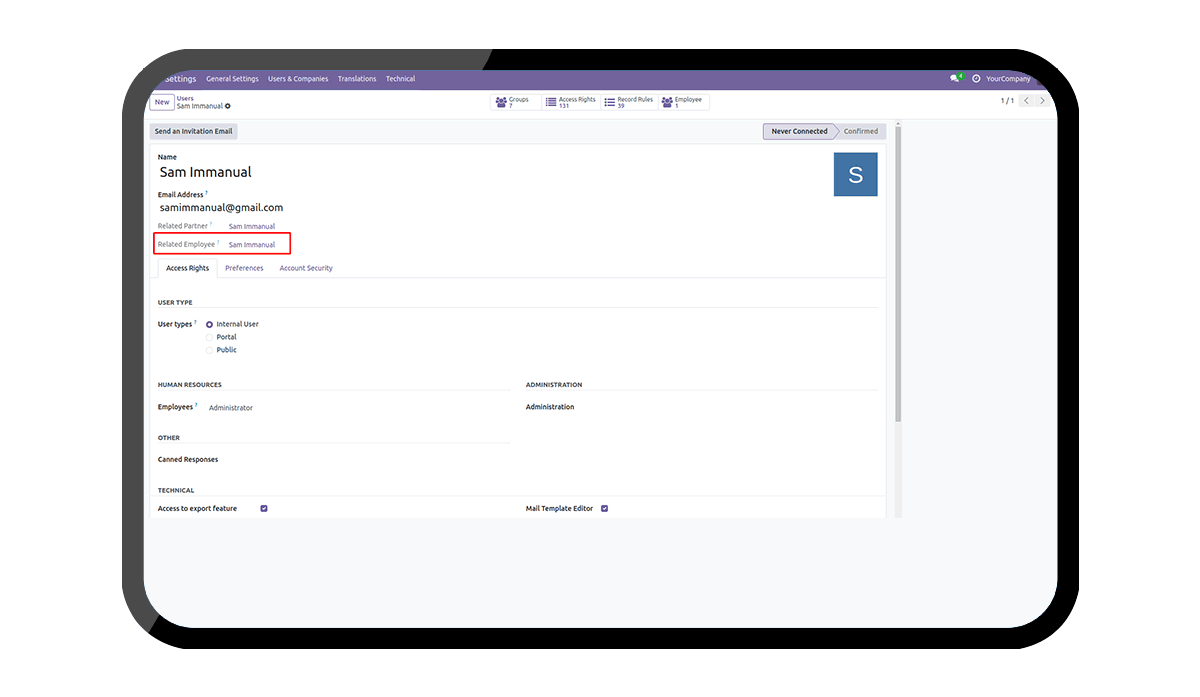Screen dimensions: 1200x697
Task: Open the Technical menu
Action: click(x=400, y=79)
